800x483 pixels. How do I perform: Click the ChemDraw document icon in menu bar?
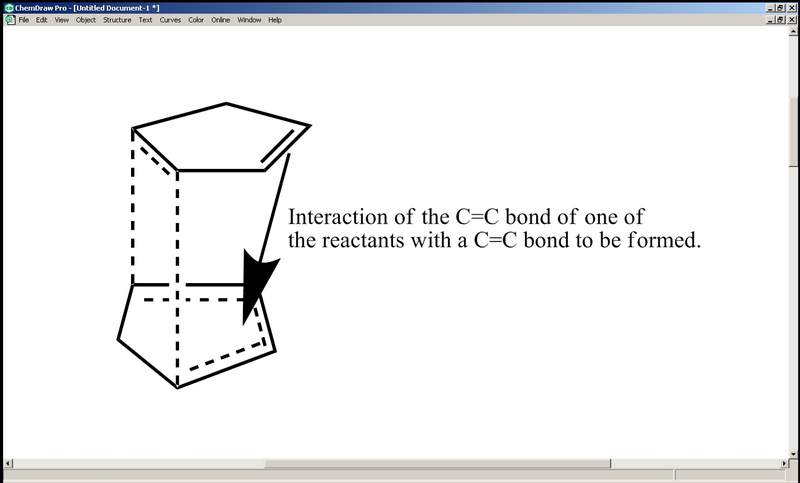click(10, 20)
